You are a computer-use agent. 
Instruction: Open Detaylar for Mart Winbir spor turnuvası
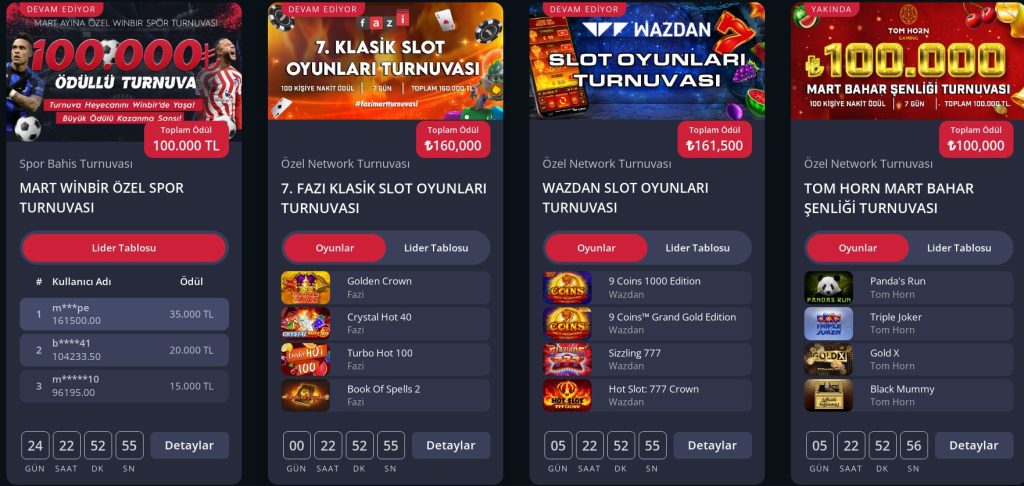pos(189,446)
